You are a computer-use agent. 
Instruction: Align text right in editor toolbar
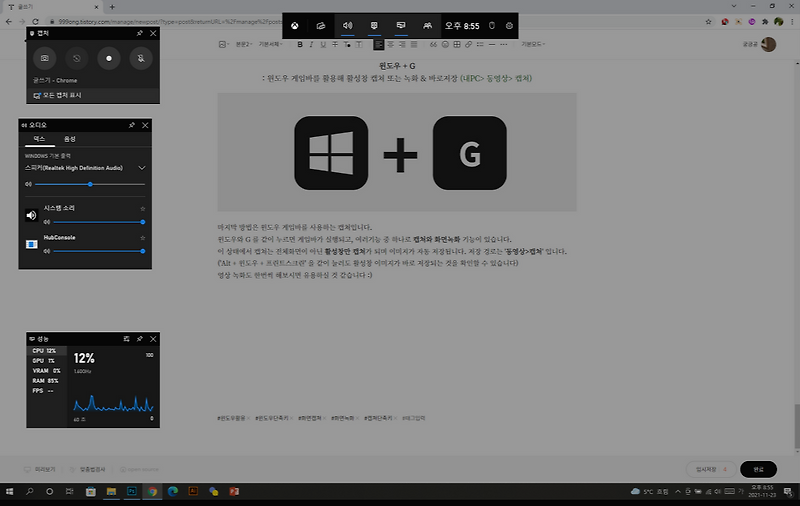click(402, 44)
